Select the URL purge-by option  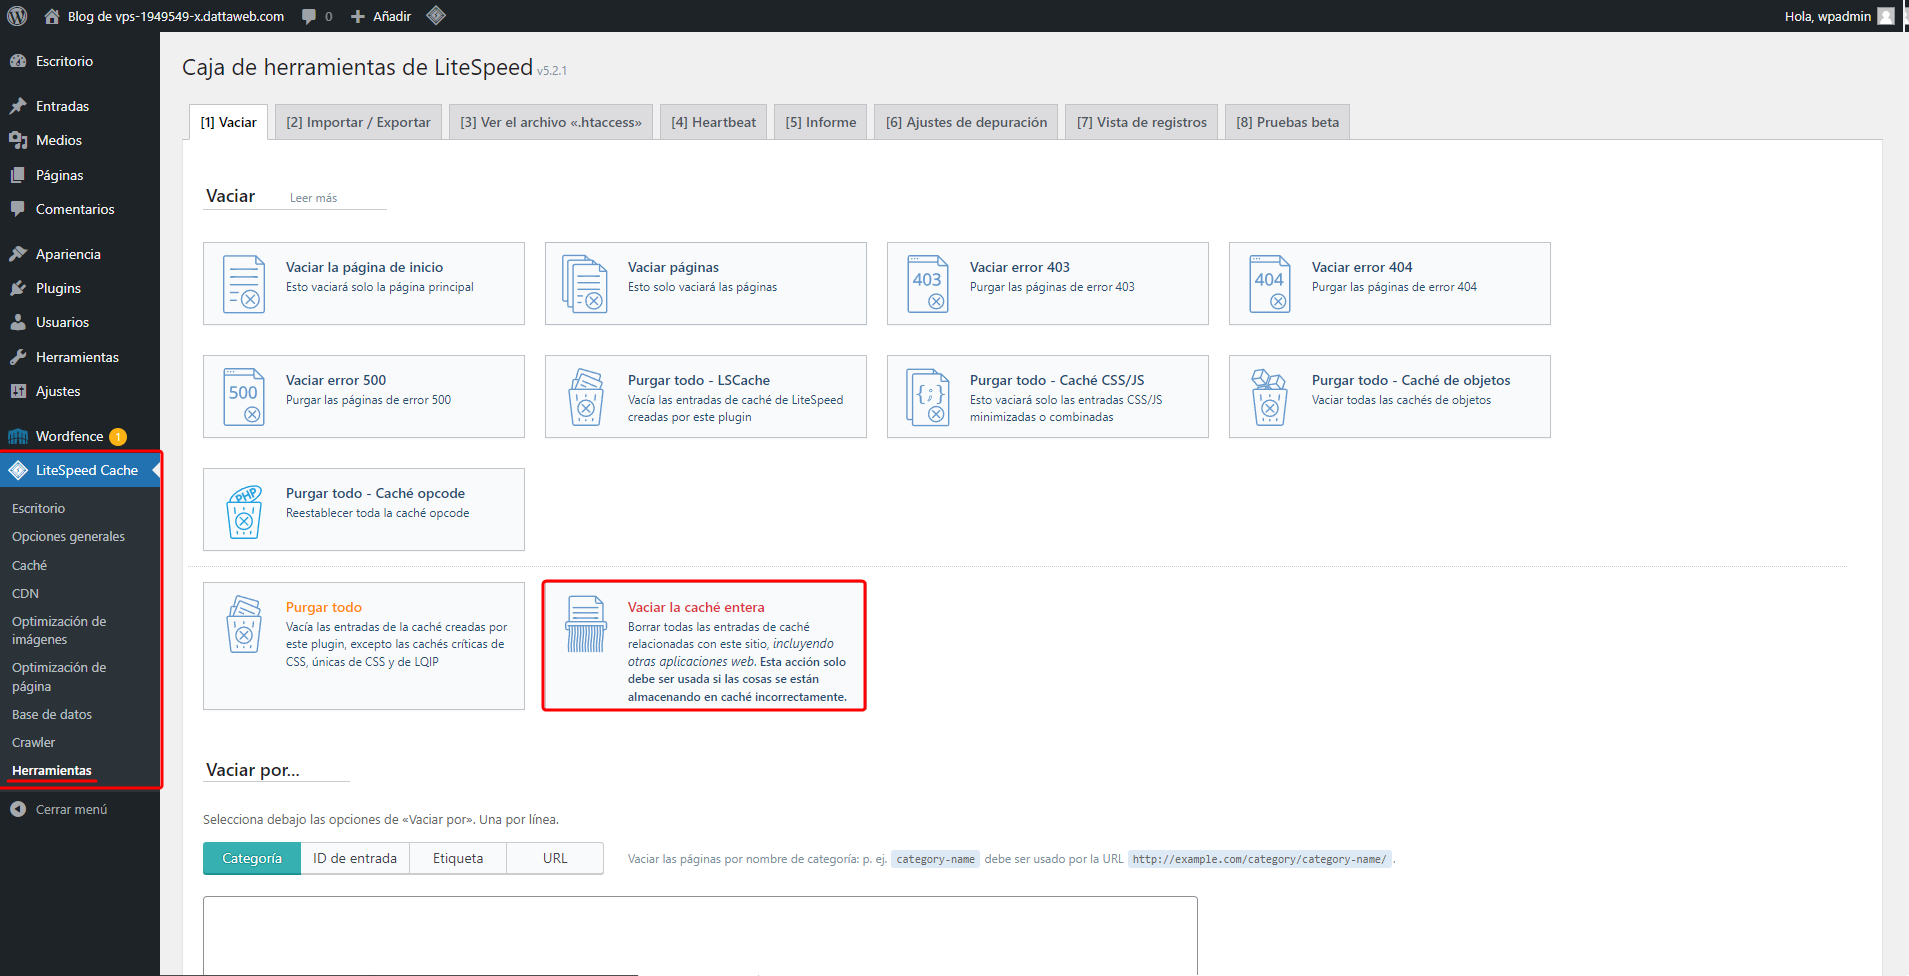(x=555, y=858)
